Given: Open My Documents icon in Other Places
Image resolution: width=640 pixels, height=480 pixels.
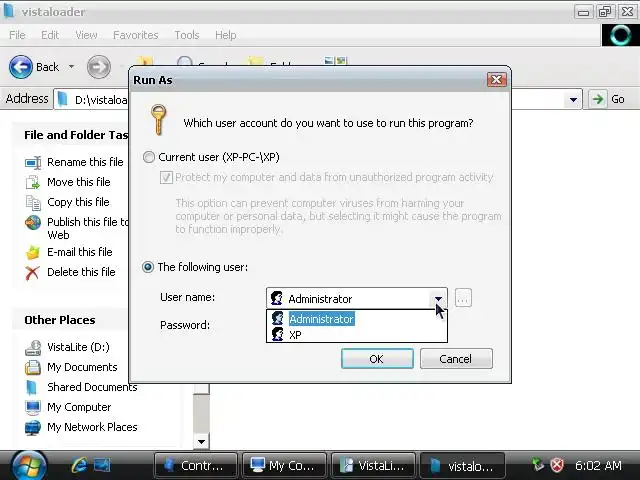Looking at the screenshot, I should (x=33, y=367).
